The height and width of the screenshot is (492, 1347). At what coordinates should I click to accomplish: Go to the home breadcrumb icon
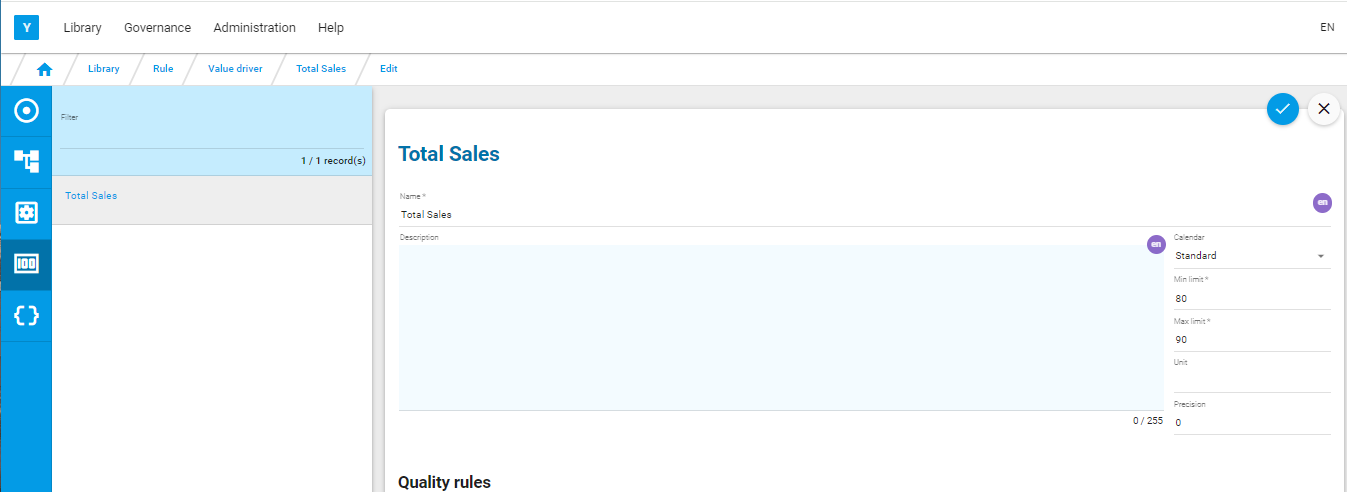click(x=44, y=69)
